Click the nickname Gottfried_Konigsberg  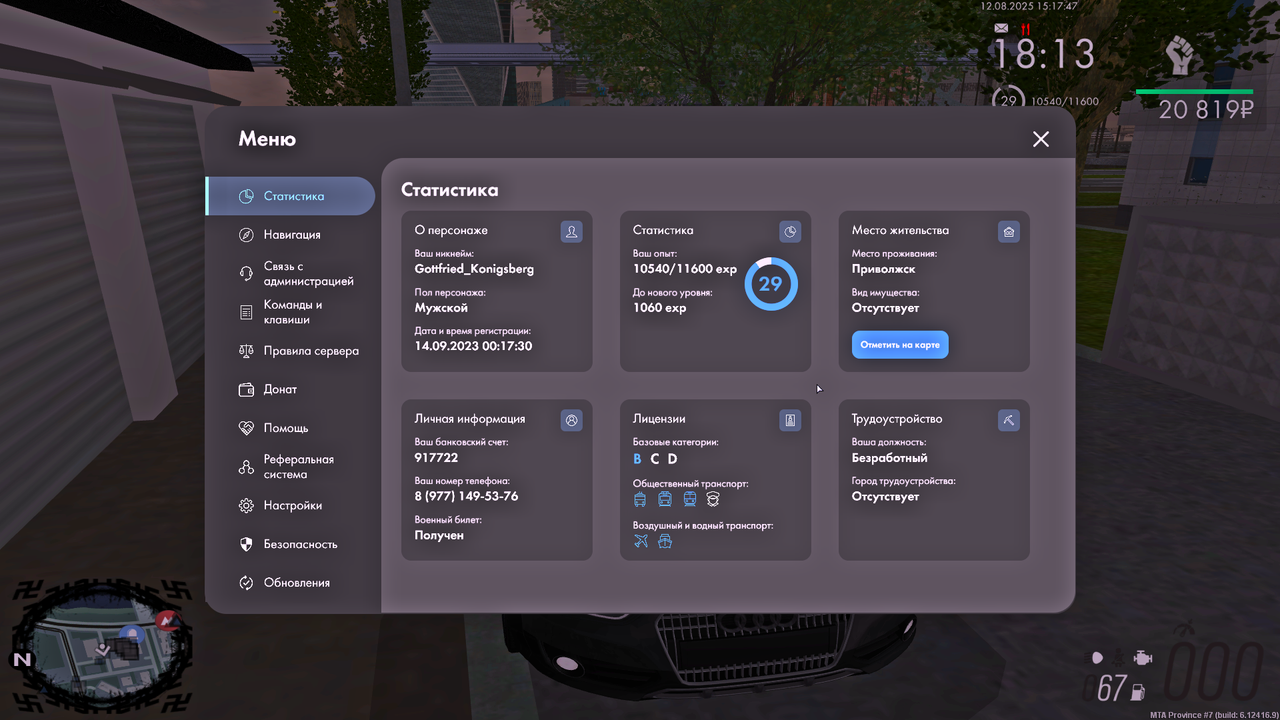[474, 269]
